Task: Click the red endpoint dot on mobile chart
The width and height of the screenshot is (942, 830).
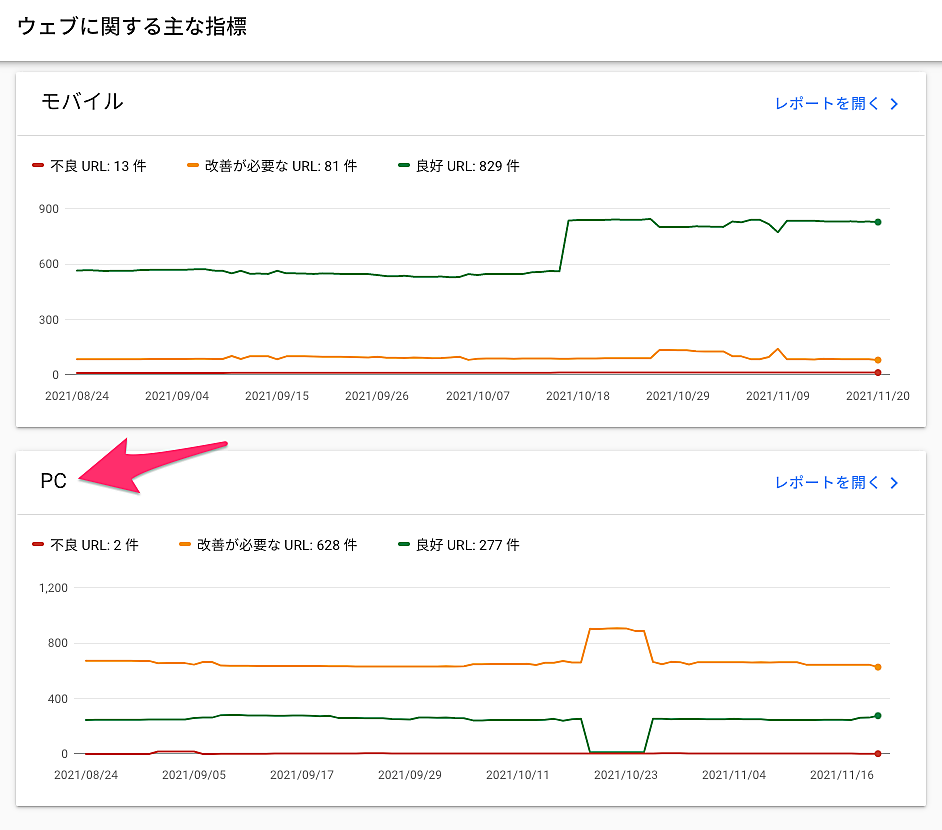Action: (x=878, y=373)
